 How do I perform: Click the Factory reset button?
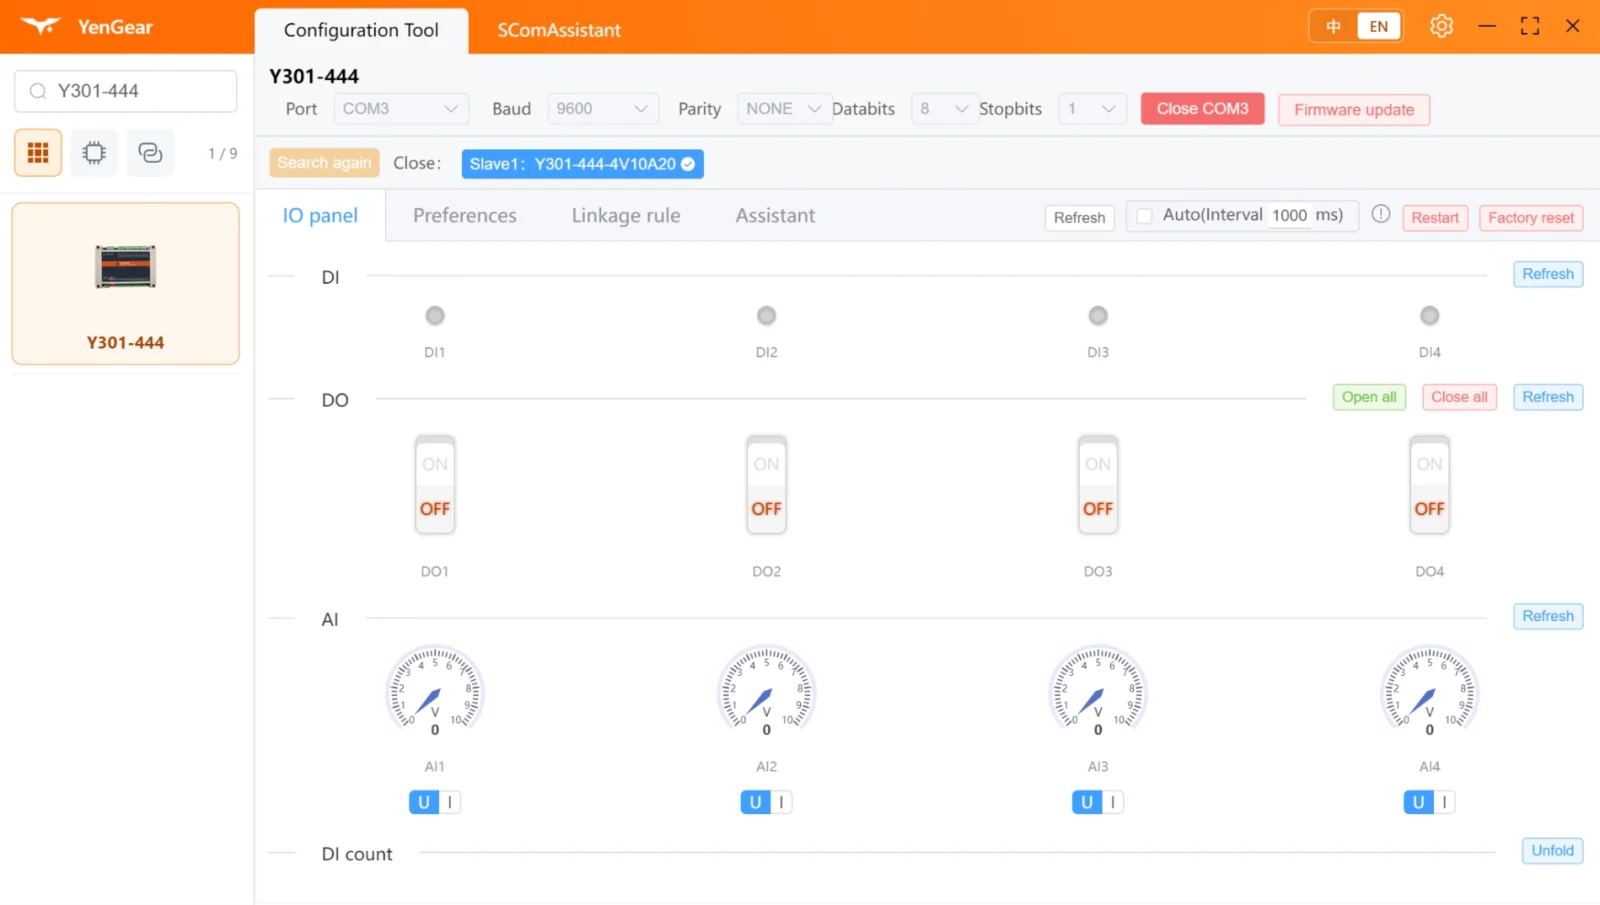1531,218
